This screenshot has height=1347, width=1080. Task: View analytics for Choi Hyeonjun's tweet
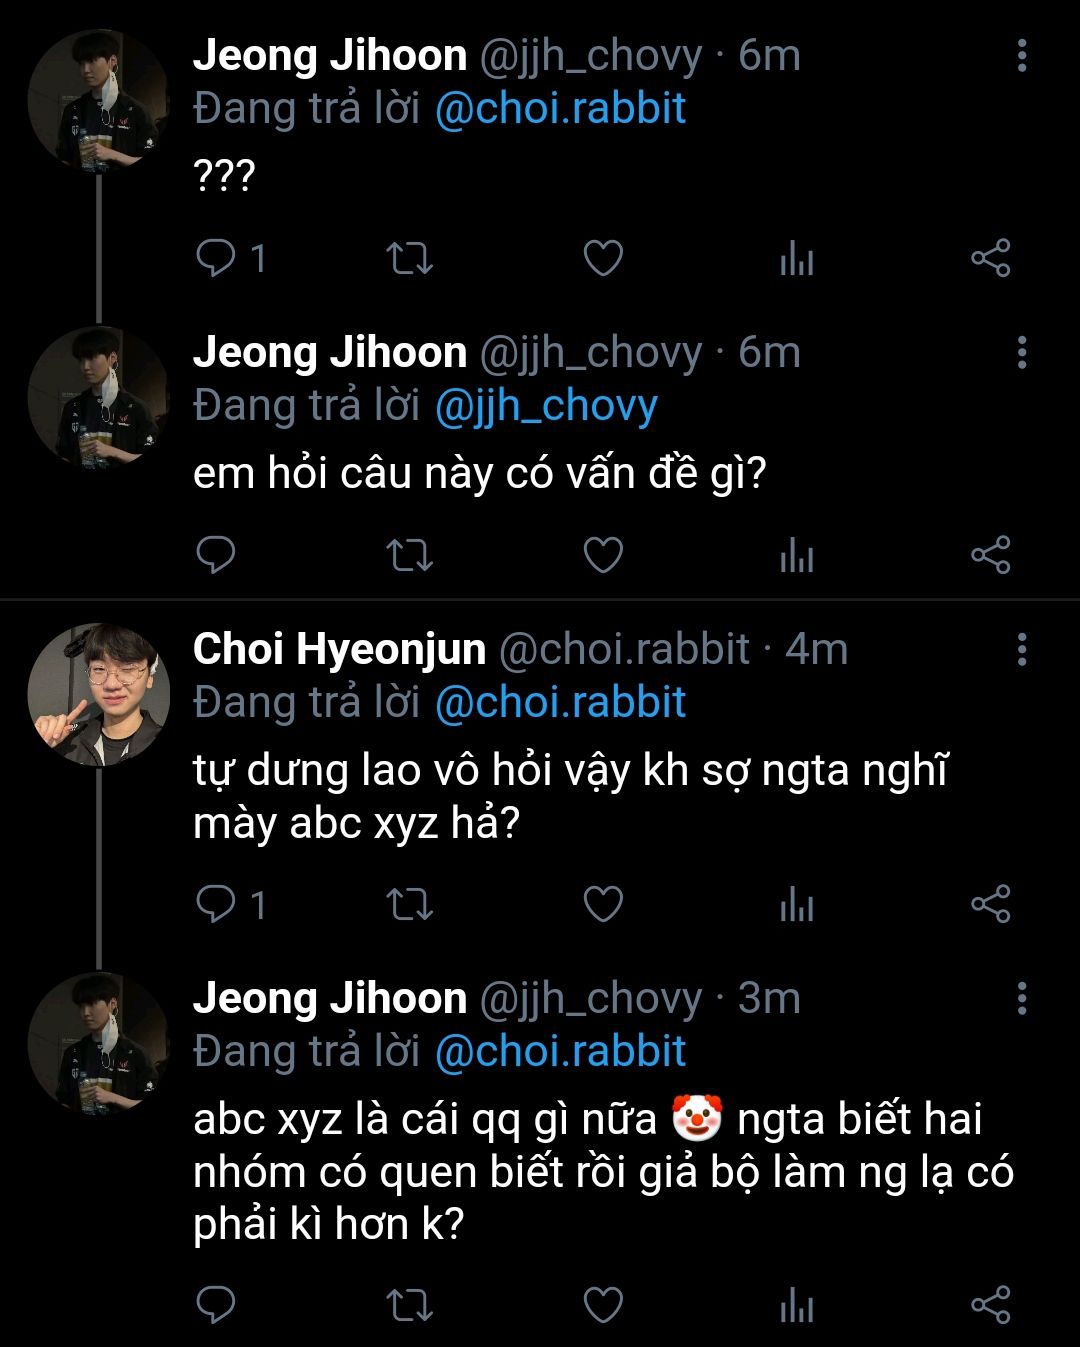coord(797,906)
